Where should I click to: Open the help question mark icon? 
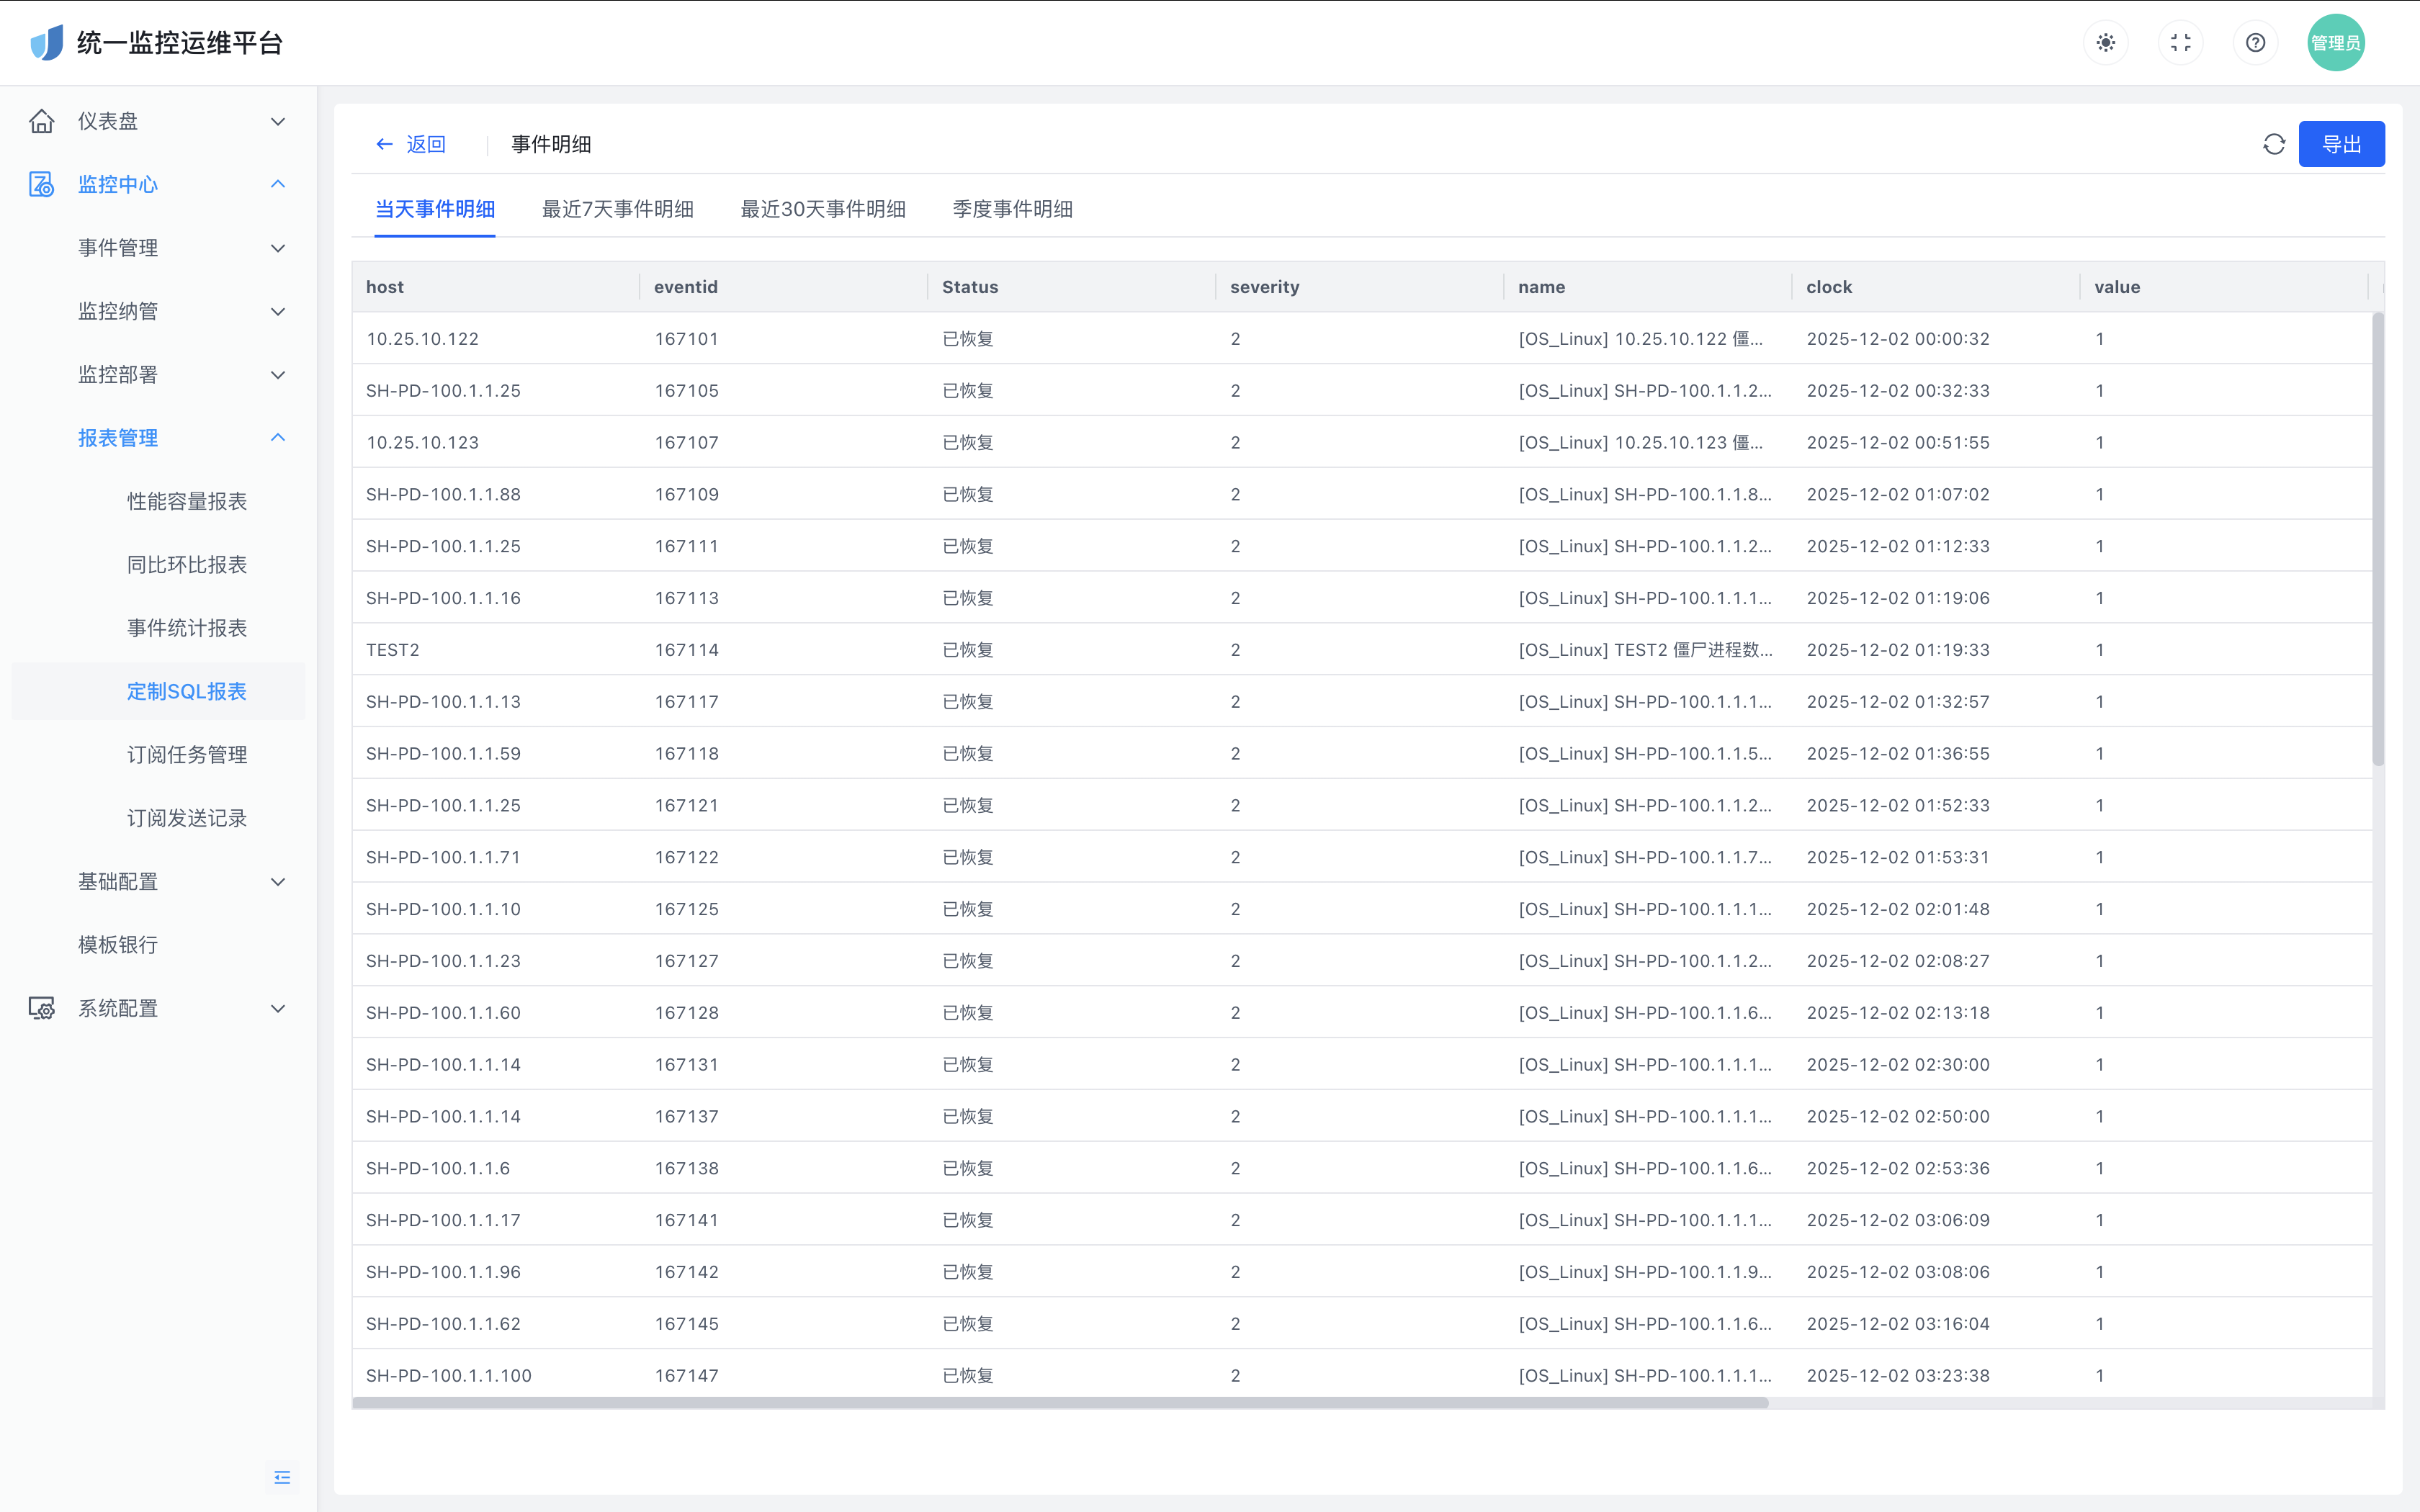[x=2255, y=43]
